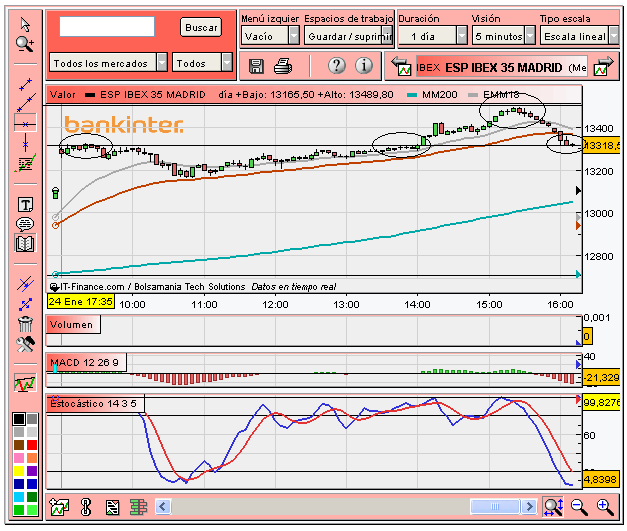Screen dimensions: 627x531
Task: Pick the cyan color swatch
Action: (19, 497)
